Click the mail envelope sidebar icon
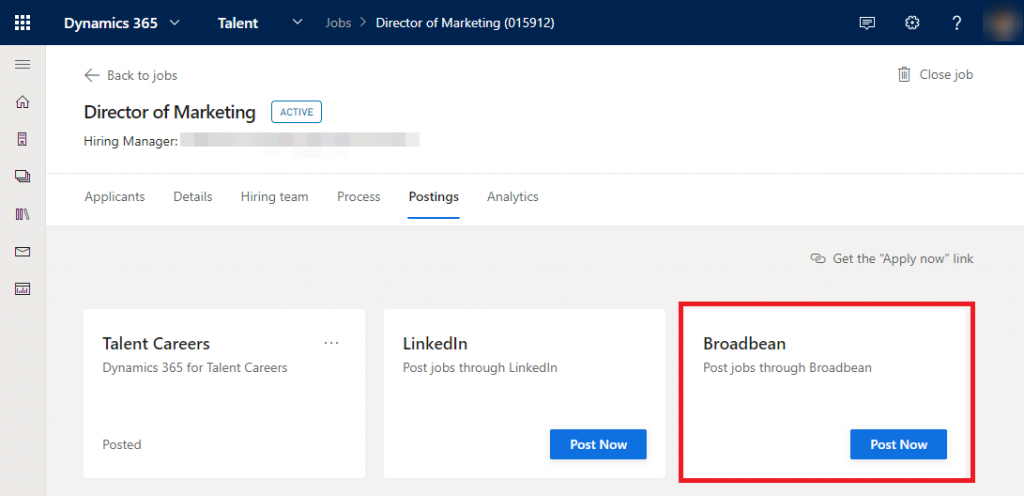The height and width of the screenshot is (496, 1024). (22, 251)
